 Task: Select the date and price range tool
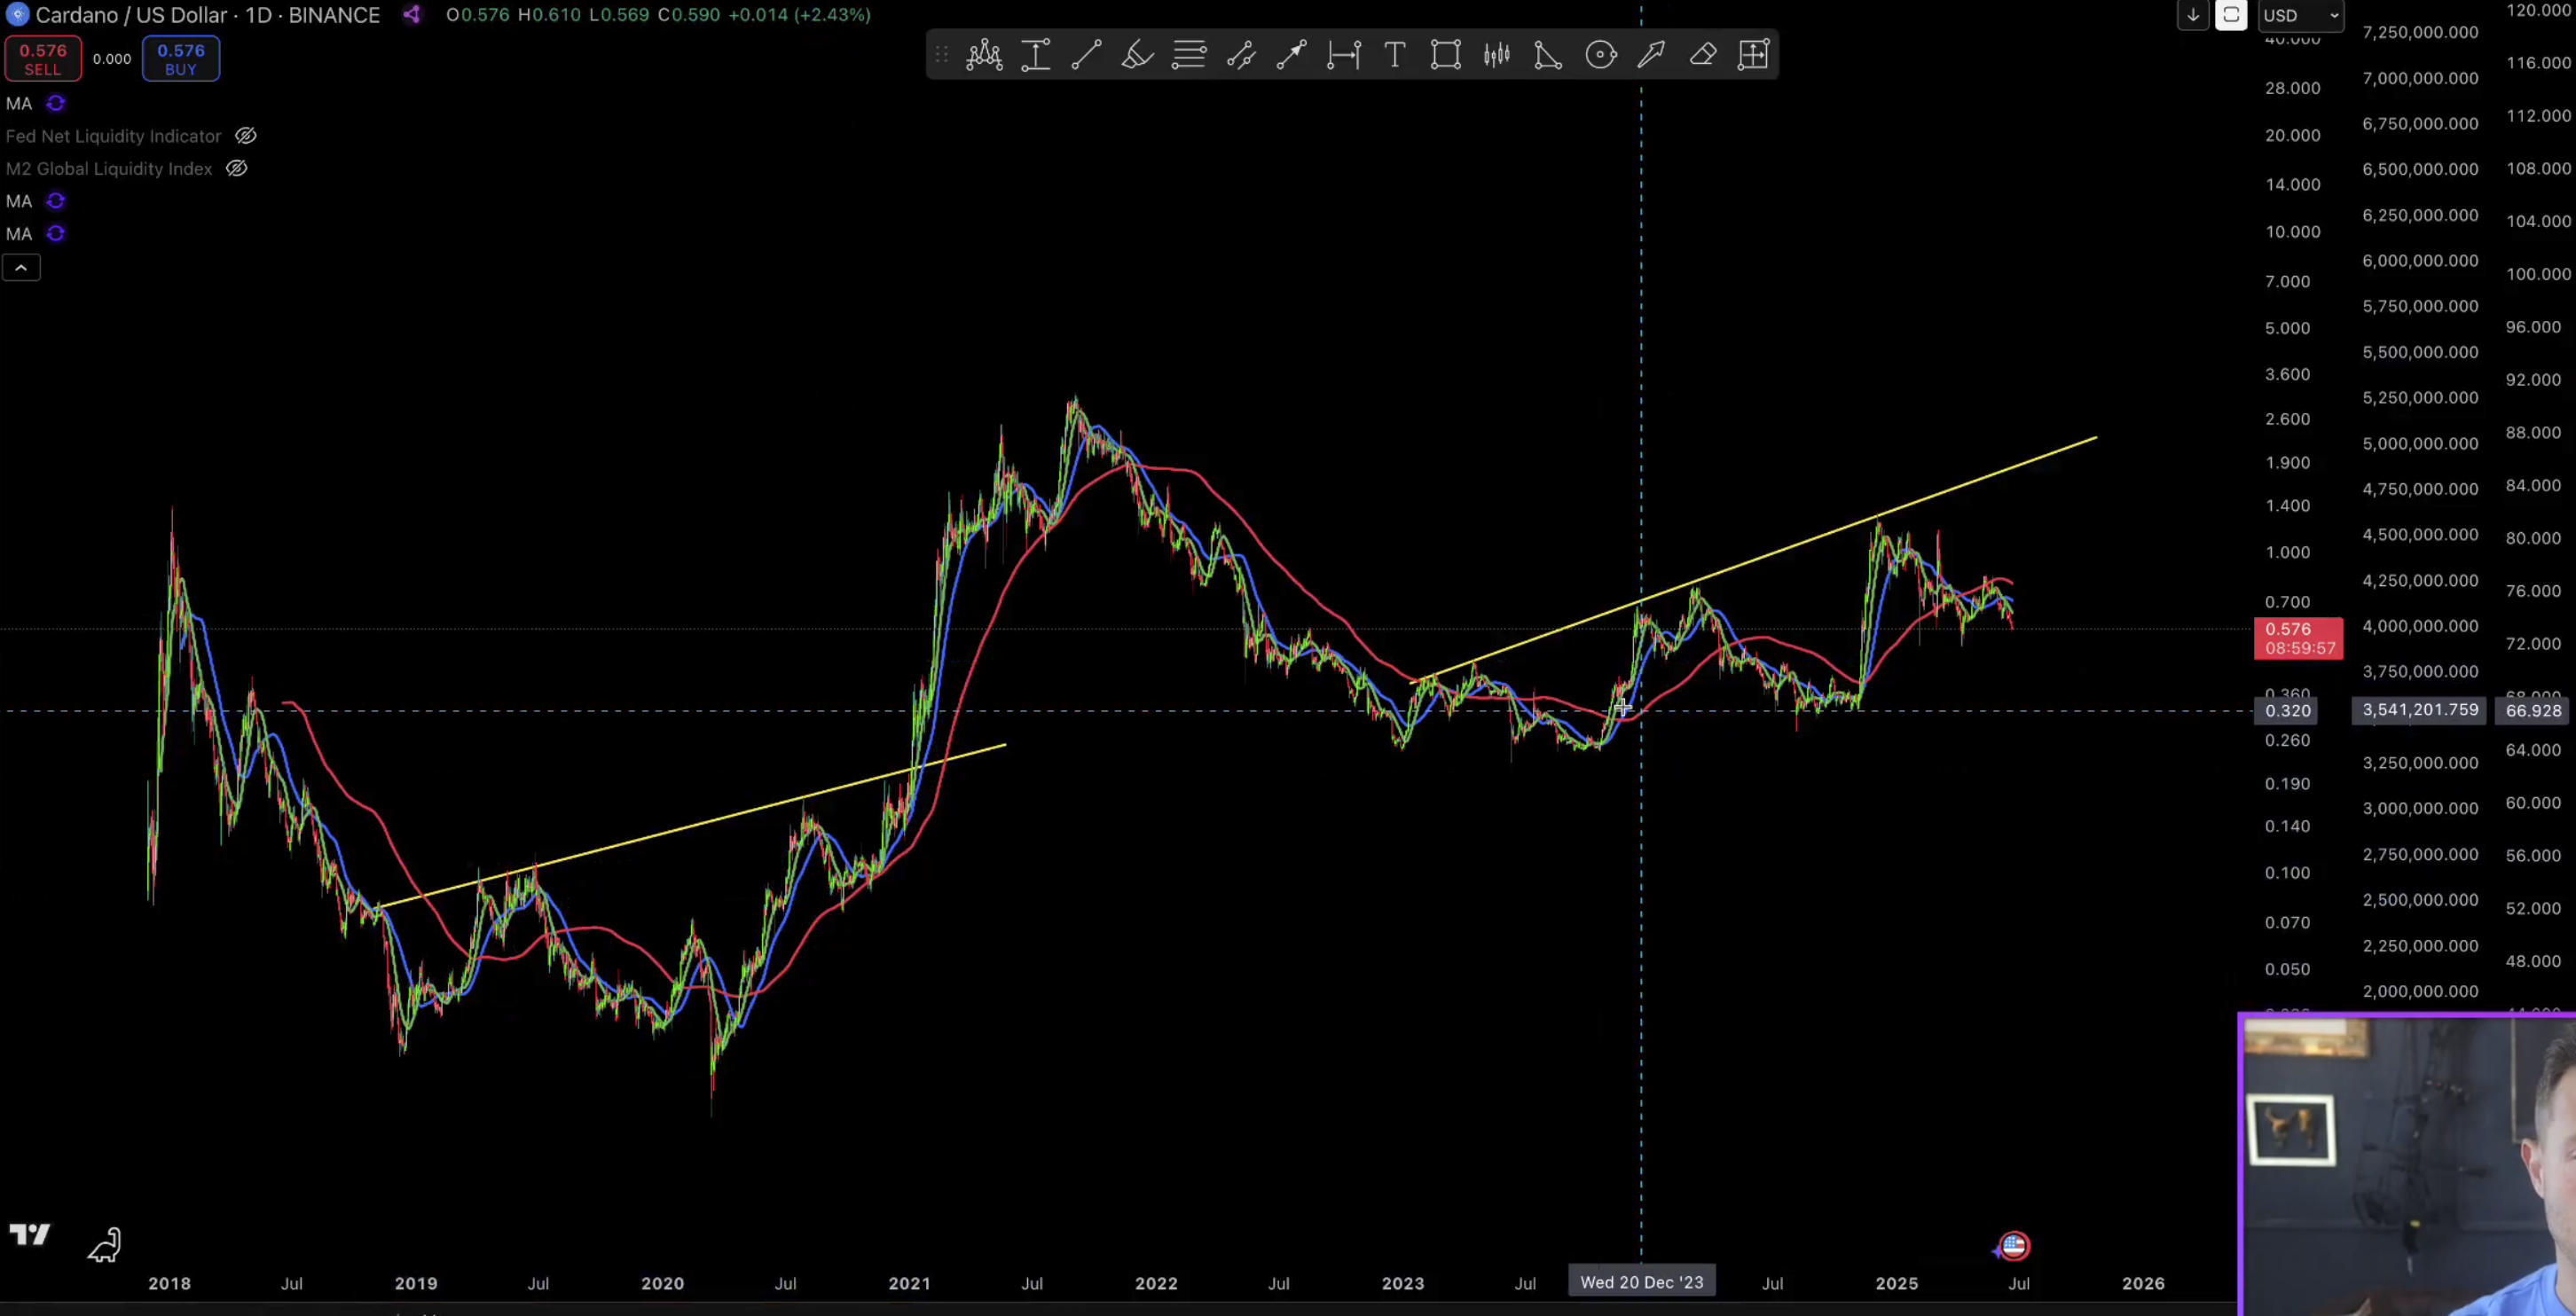pos(1753,54)
